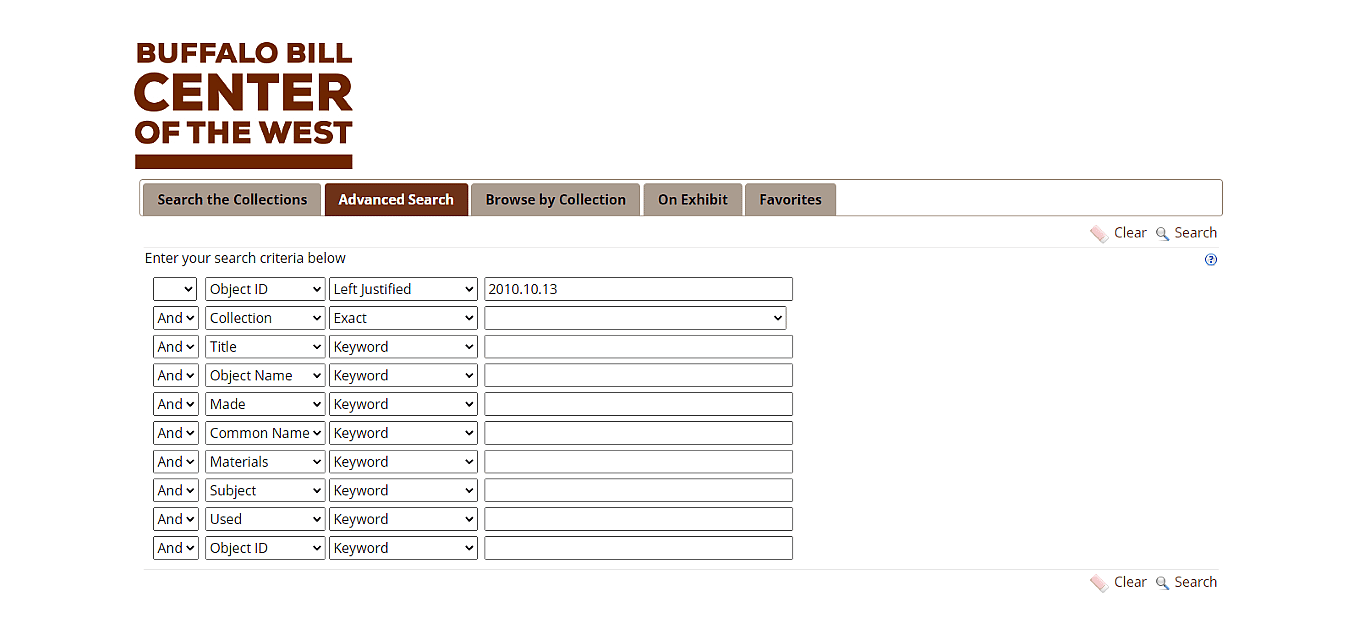1366x619 pixels.
Task: Open the Materials field selector dropdown
Action: 265,462
